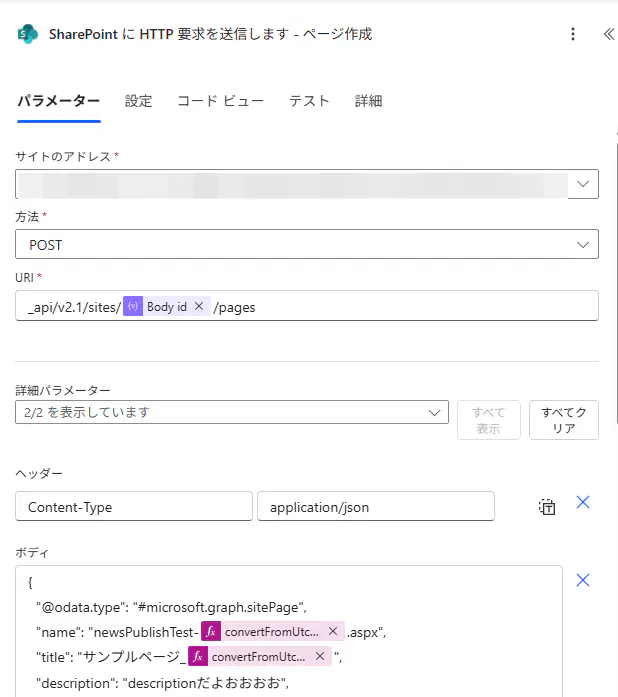Click the convertFromUtc expression in title line
Image resolution: width=618 pixels, height=697 pixels.
[x=258, y=657]
